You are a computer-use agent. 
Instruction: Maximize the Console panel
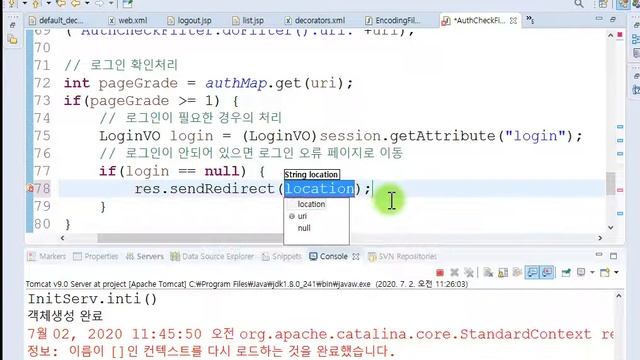[x=613, y=256]
